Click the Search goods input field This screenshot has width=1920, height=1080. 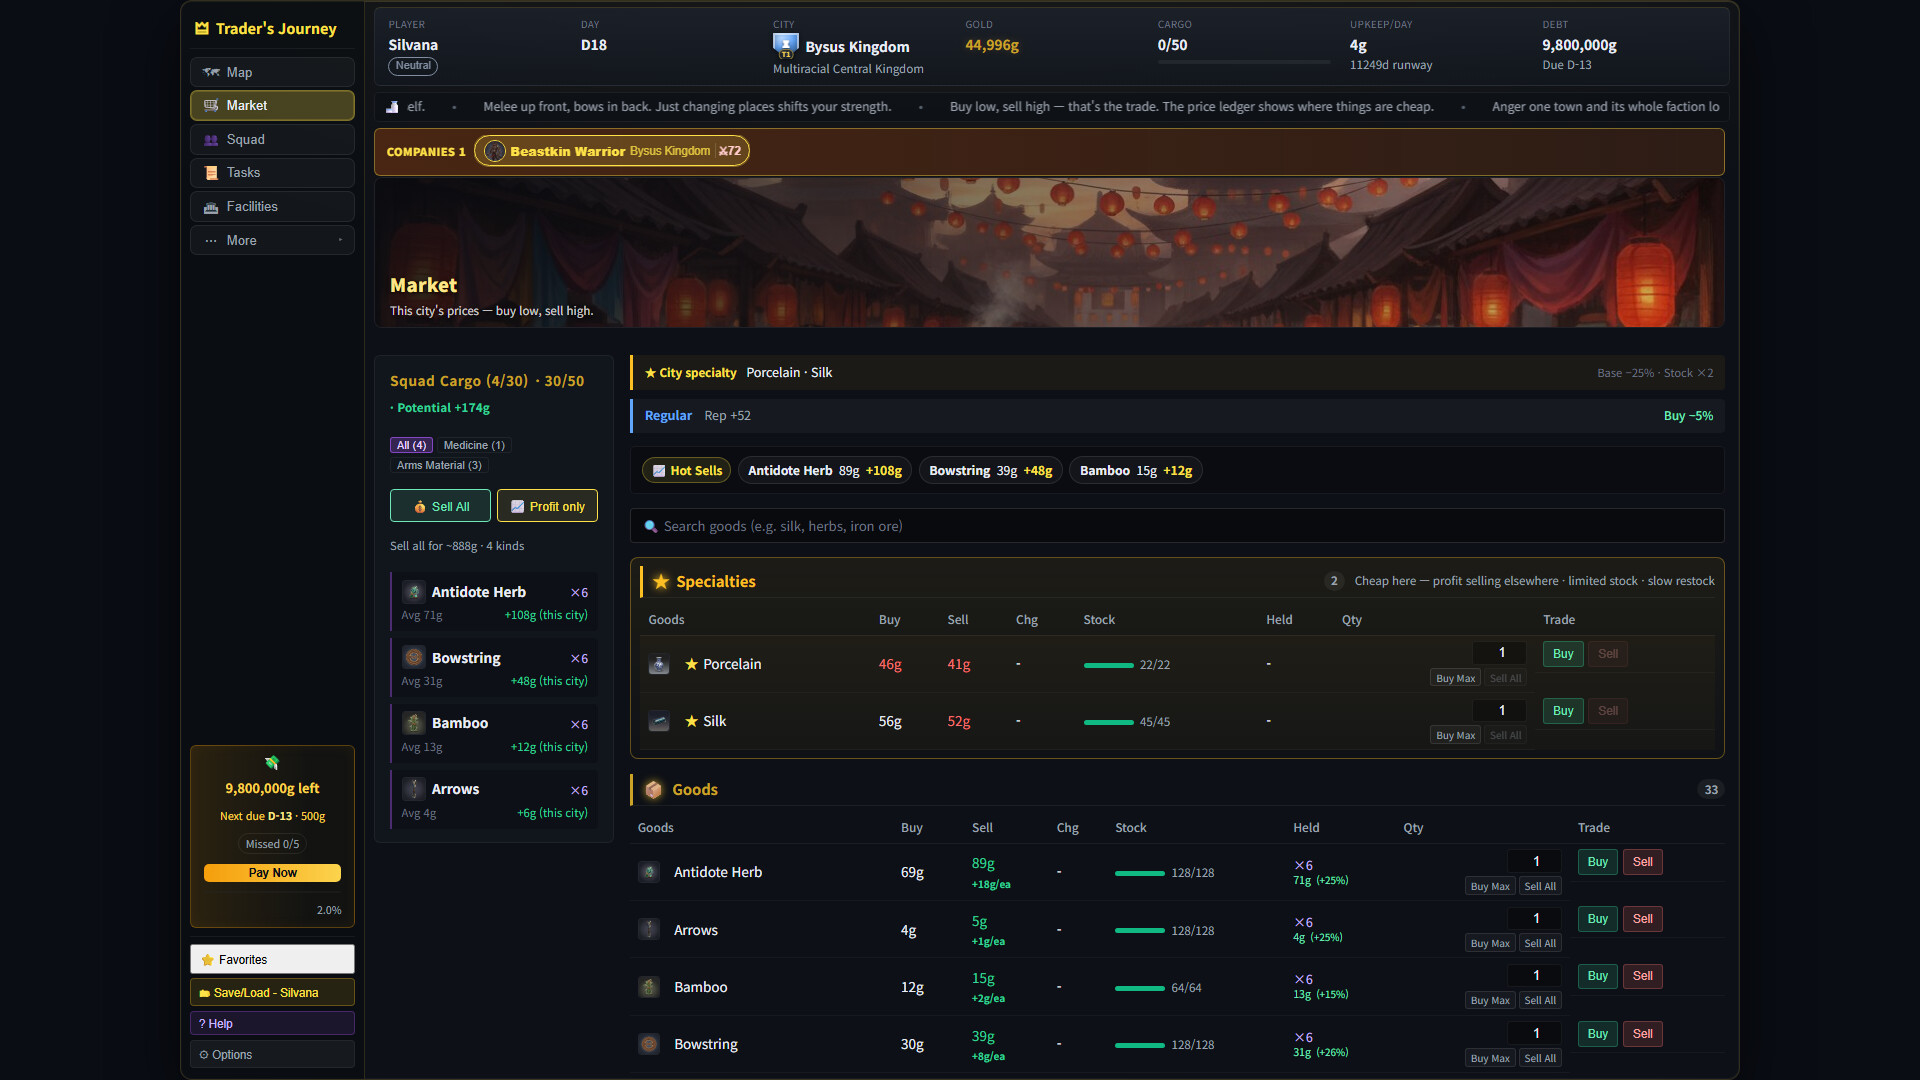1177,526
